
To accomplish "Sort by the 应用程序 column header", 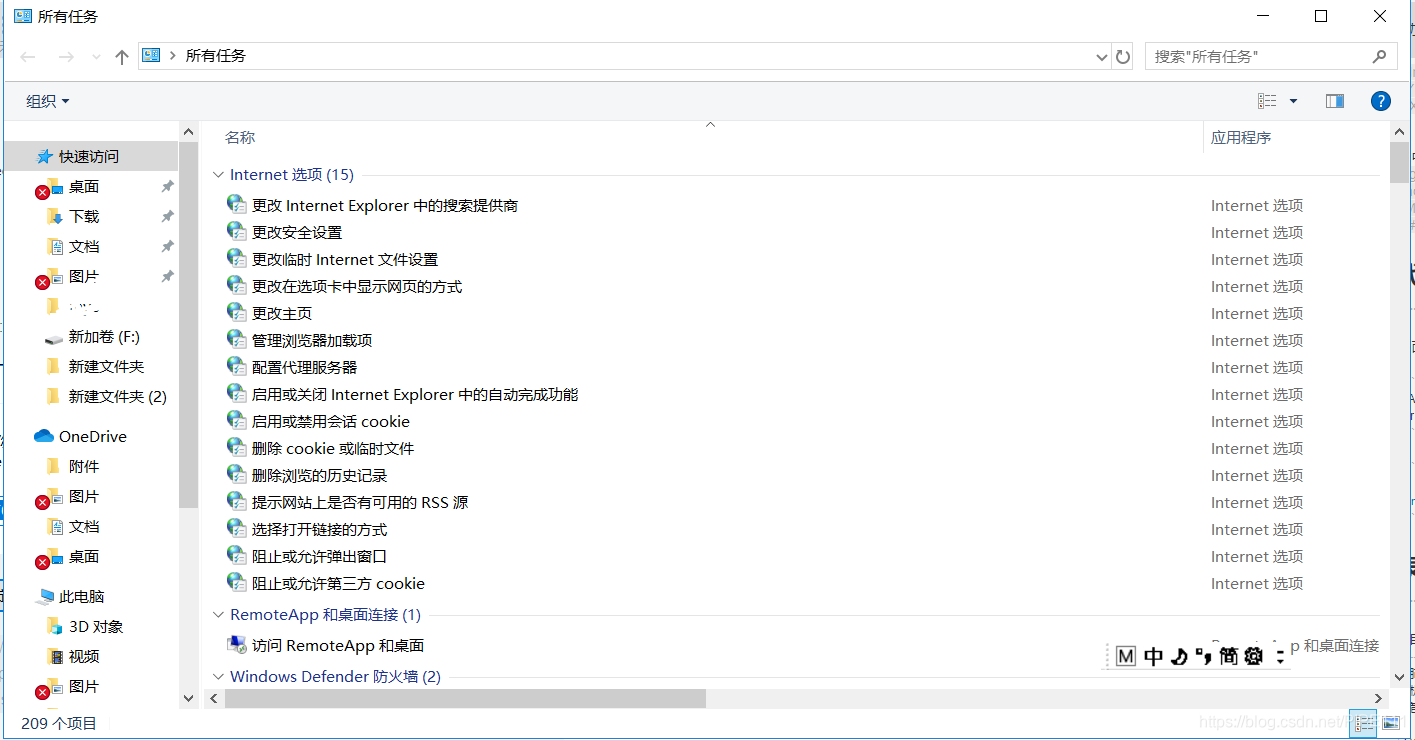I will pyautogui.click(x=1241, y=137).
